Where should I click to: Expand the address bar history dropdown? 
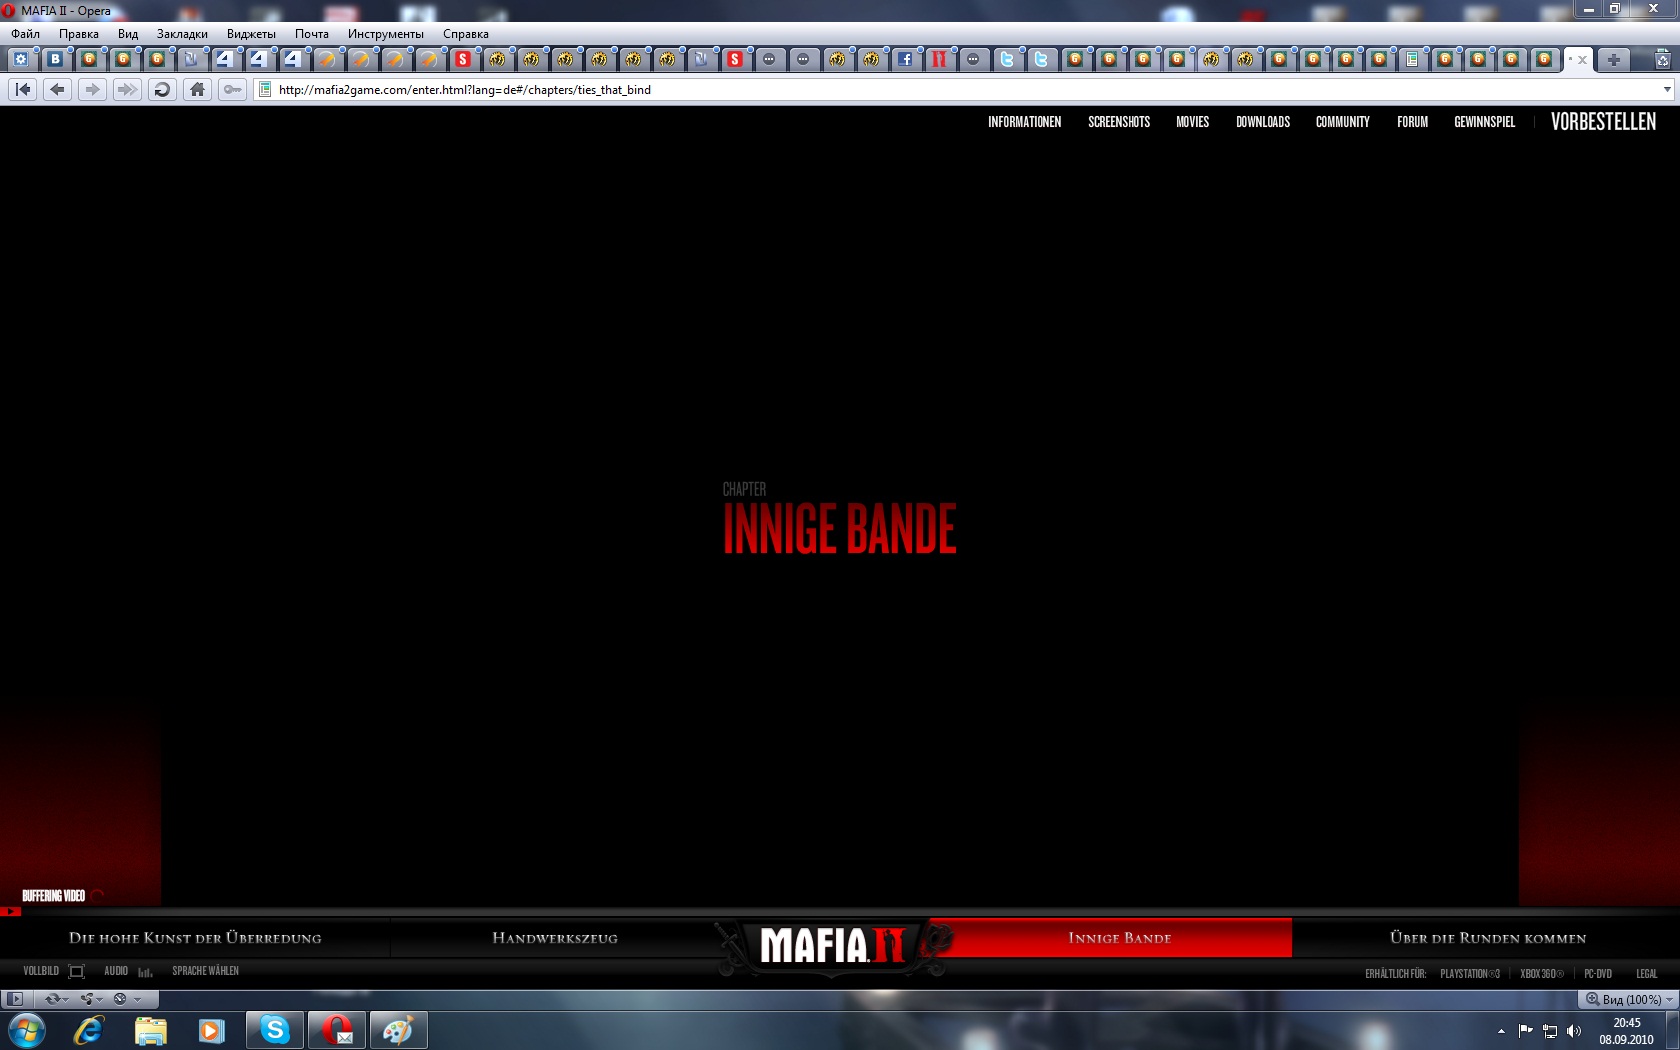[x=1666, y=90]
